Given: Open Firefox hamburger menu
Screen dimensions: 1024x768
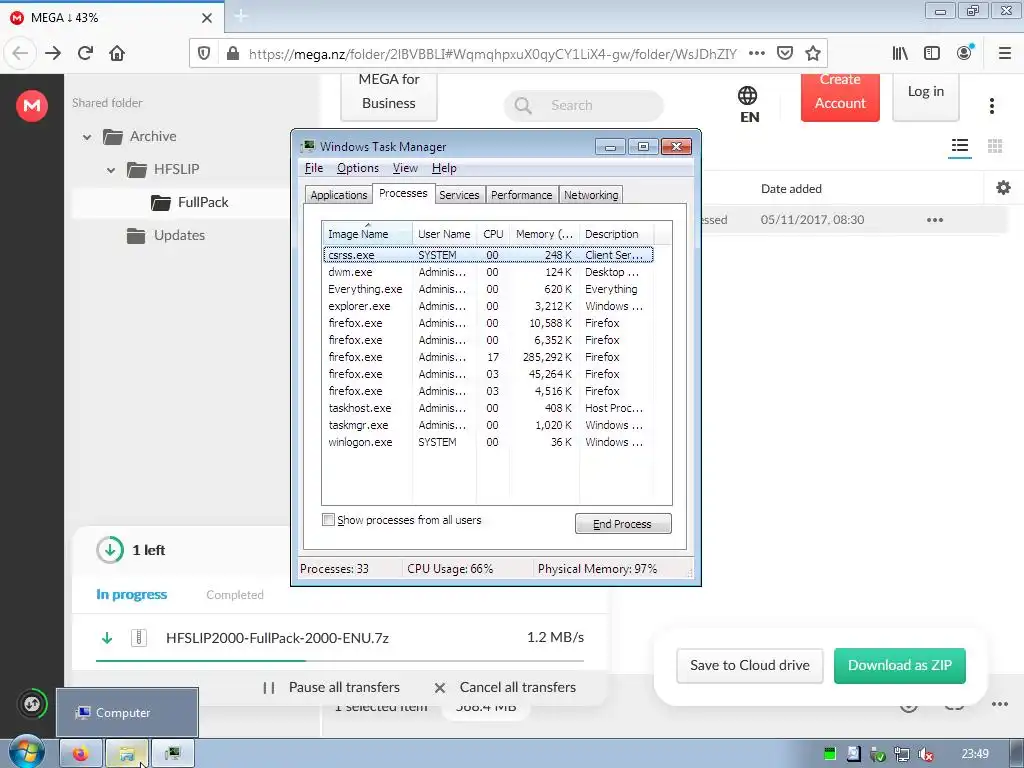Looking at the screenshot, I should (1005, 53).
